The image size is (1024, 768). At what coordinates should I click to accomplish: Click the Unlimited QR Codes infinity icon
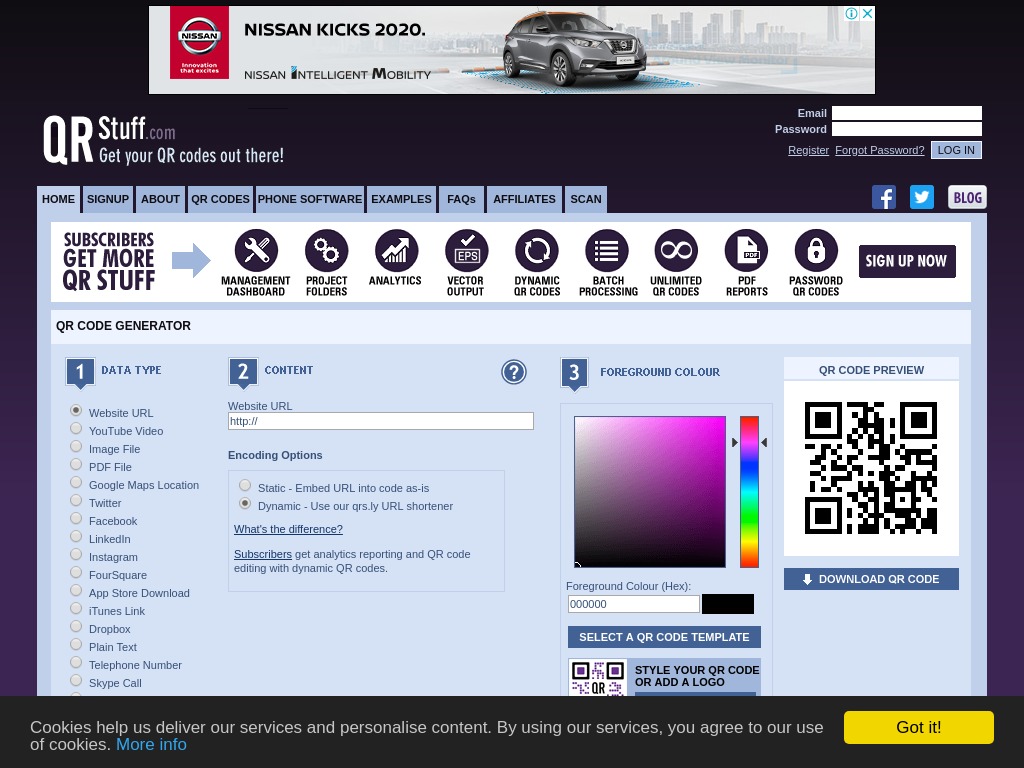coord(677,251)
